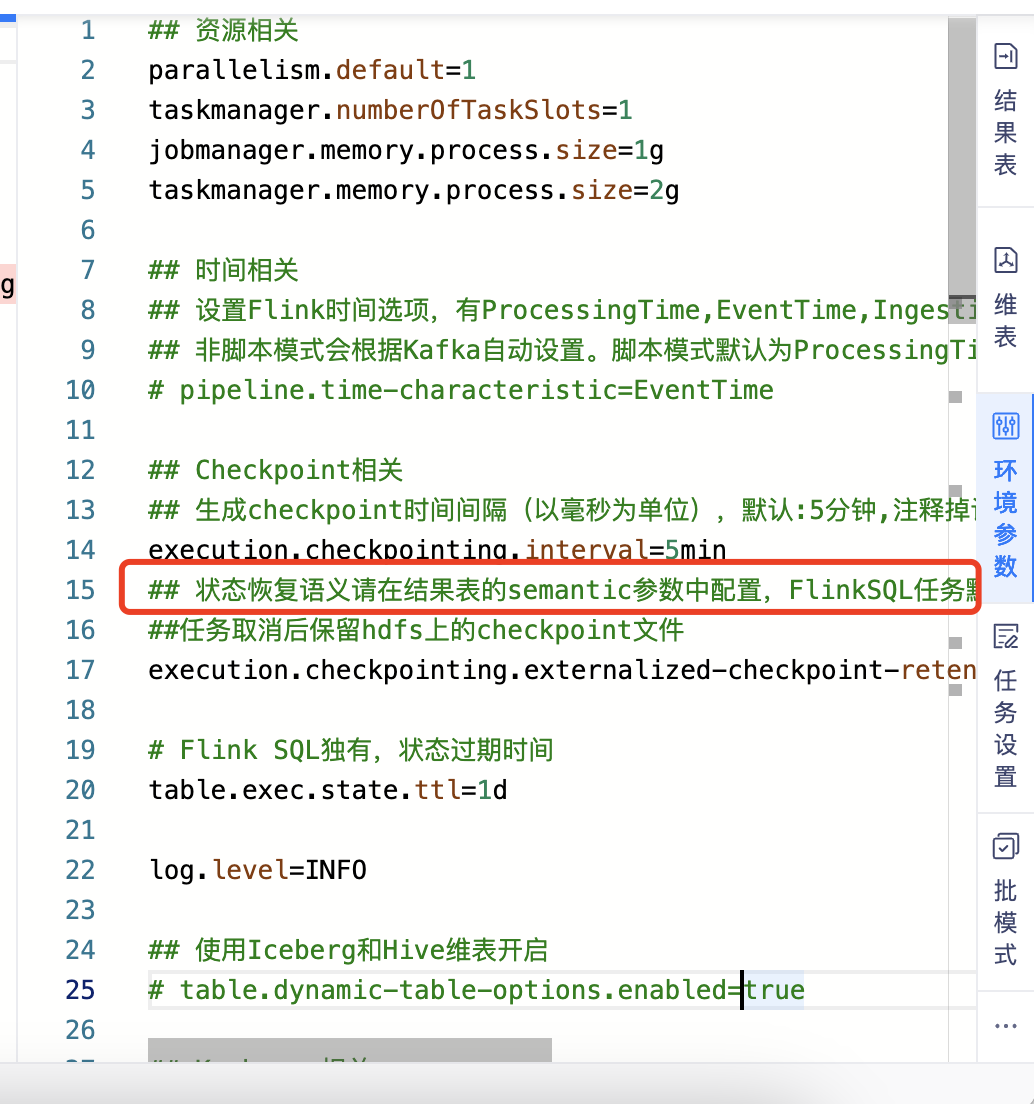Click line number 15 in the gutter
This screenshot has width=1034, height=1104.
pos(80,590)
